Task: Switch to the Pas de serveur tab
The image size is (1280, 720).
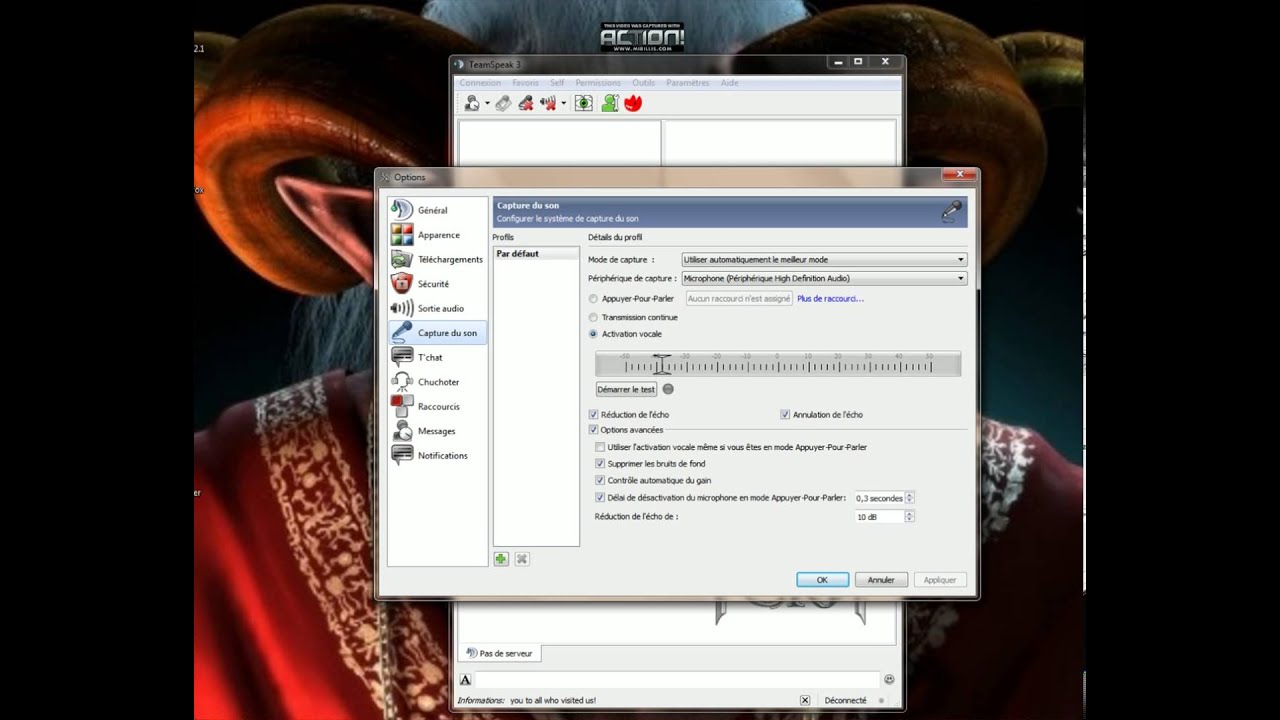Action: (x=499, y=653)
